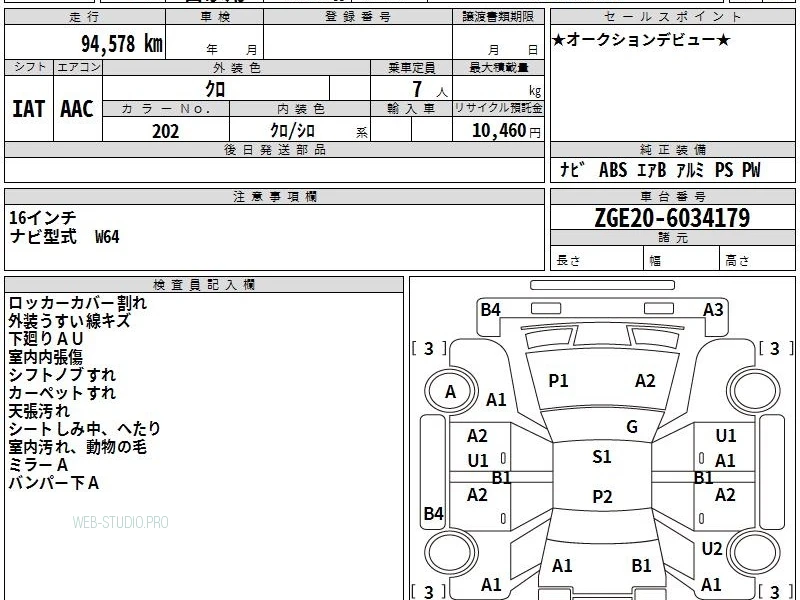Select the G mark on the diagram windshield

pos(632,427)
